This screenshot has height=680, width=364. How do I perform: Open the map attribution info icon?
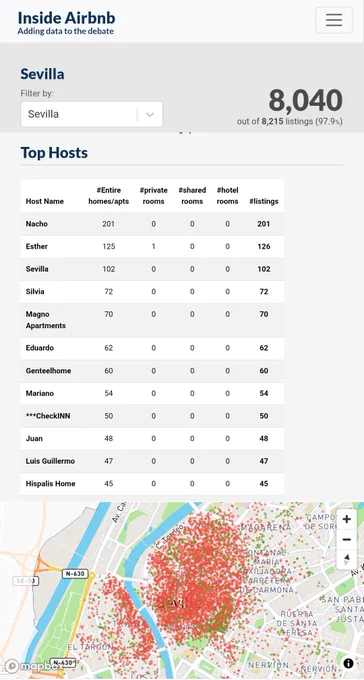[348, 663]
